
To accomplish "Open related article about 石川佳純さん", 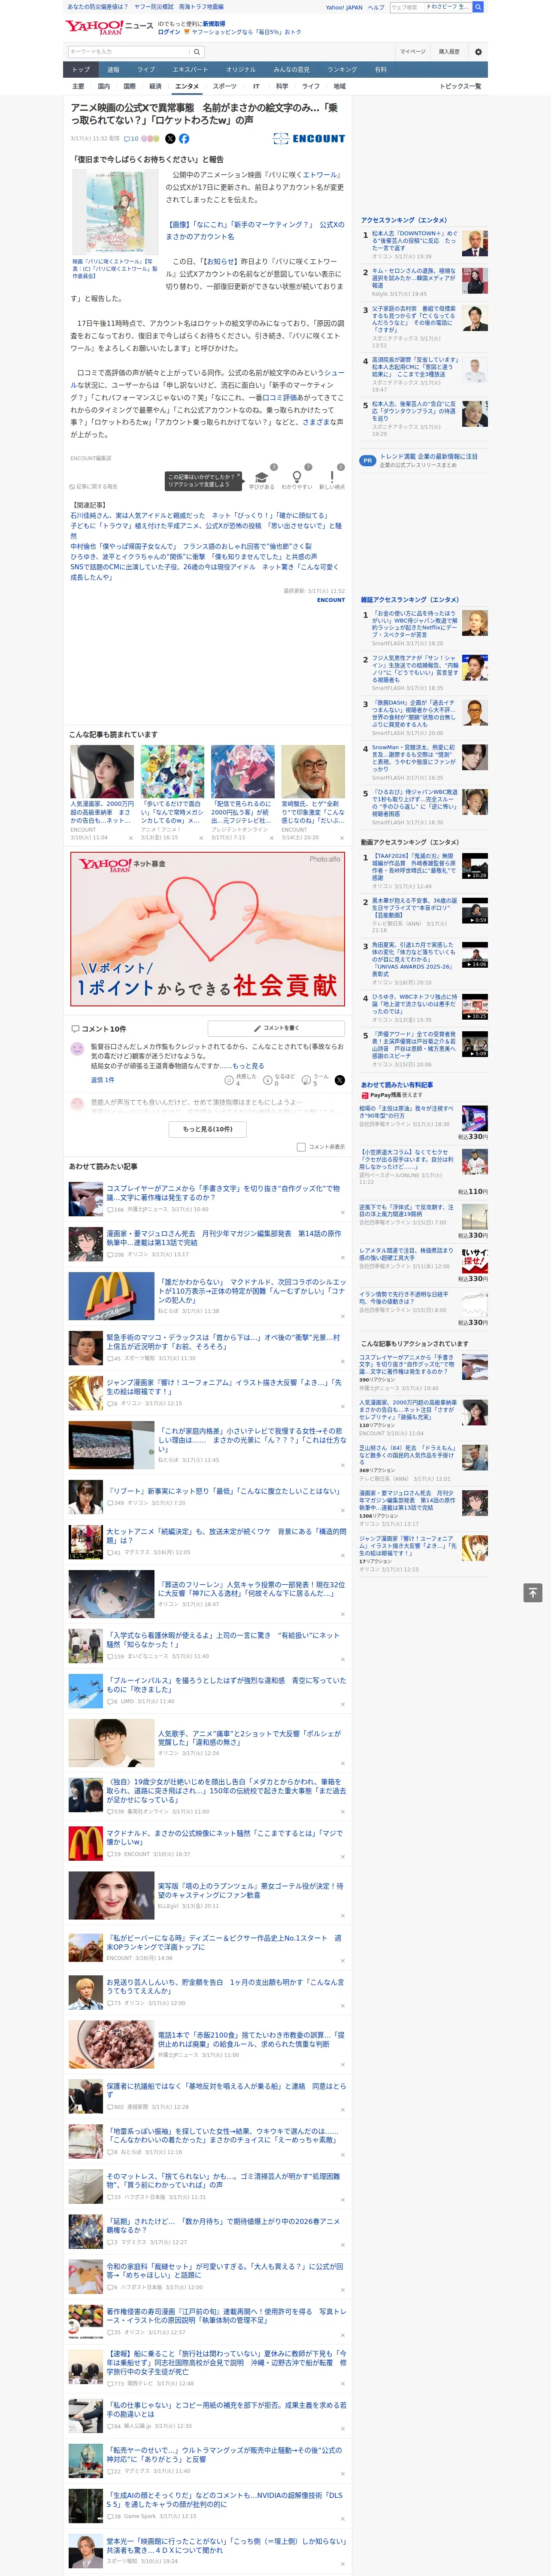I will pos(200,515).
